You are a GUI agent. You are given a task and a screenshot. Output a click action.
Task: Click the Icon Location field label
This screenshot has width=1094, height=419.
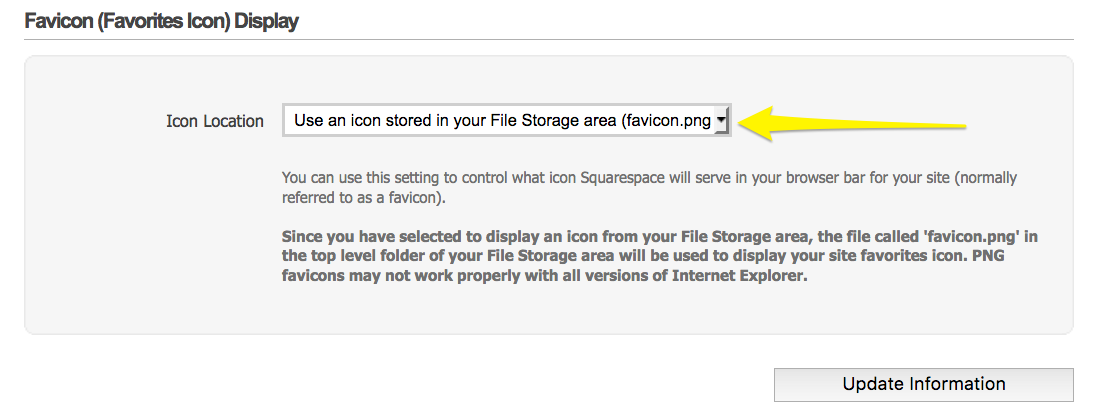(214, 121)
